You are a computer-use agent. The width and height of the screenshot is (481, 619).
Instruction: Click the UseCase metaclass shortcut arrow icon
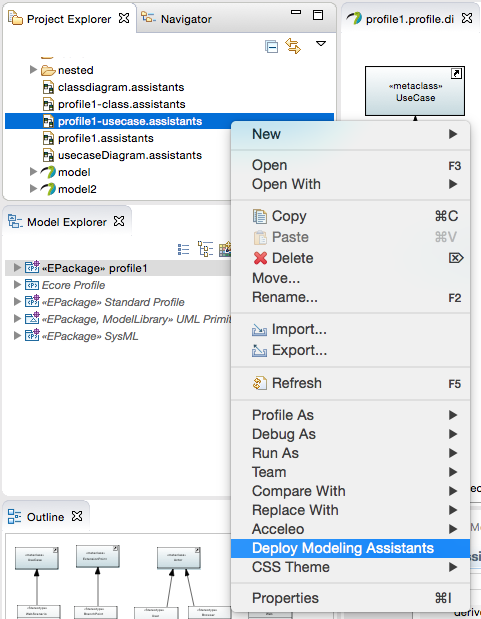456,73
